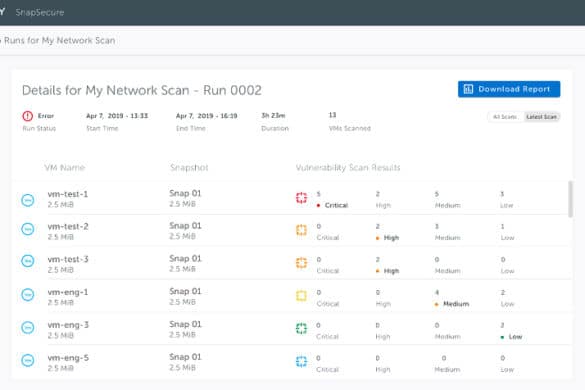
Task: Open the SnapSecure header item
Action: (40, 12)
